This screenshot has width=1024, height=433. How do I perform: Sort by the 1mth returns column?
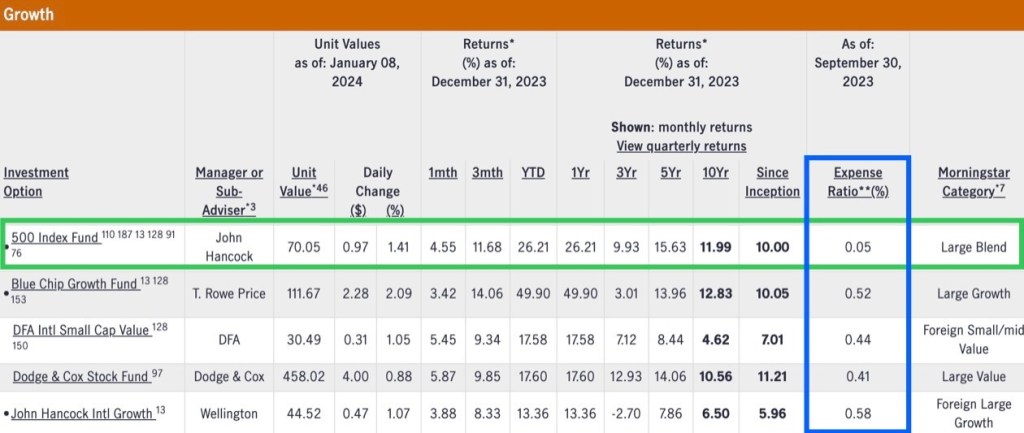coord(444,173)
